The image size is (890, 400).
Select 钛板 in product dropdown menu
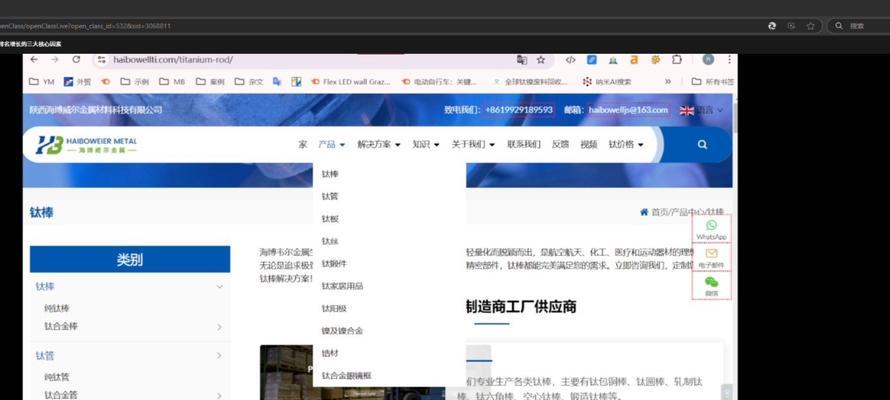click(x=330, y=219)
